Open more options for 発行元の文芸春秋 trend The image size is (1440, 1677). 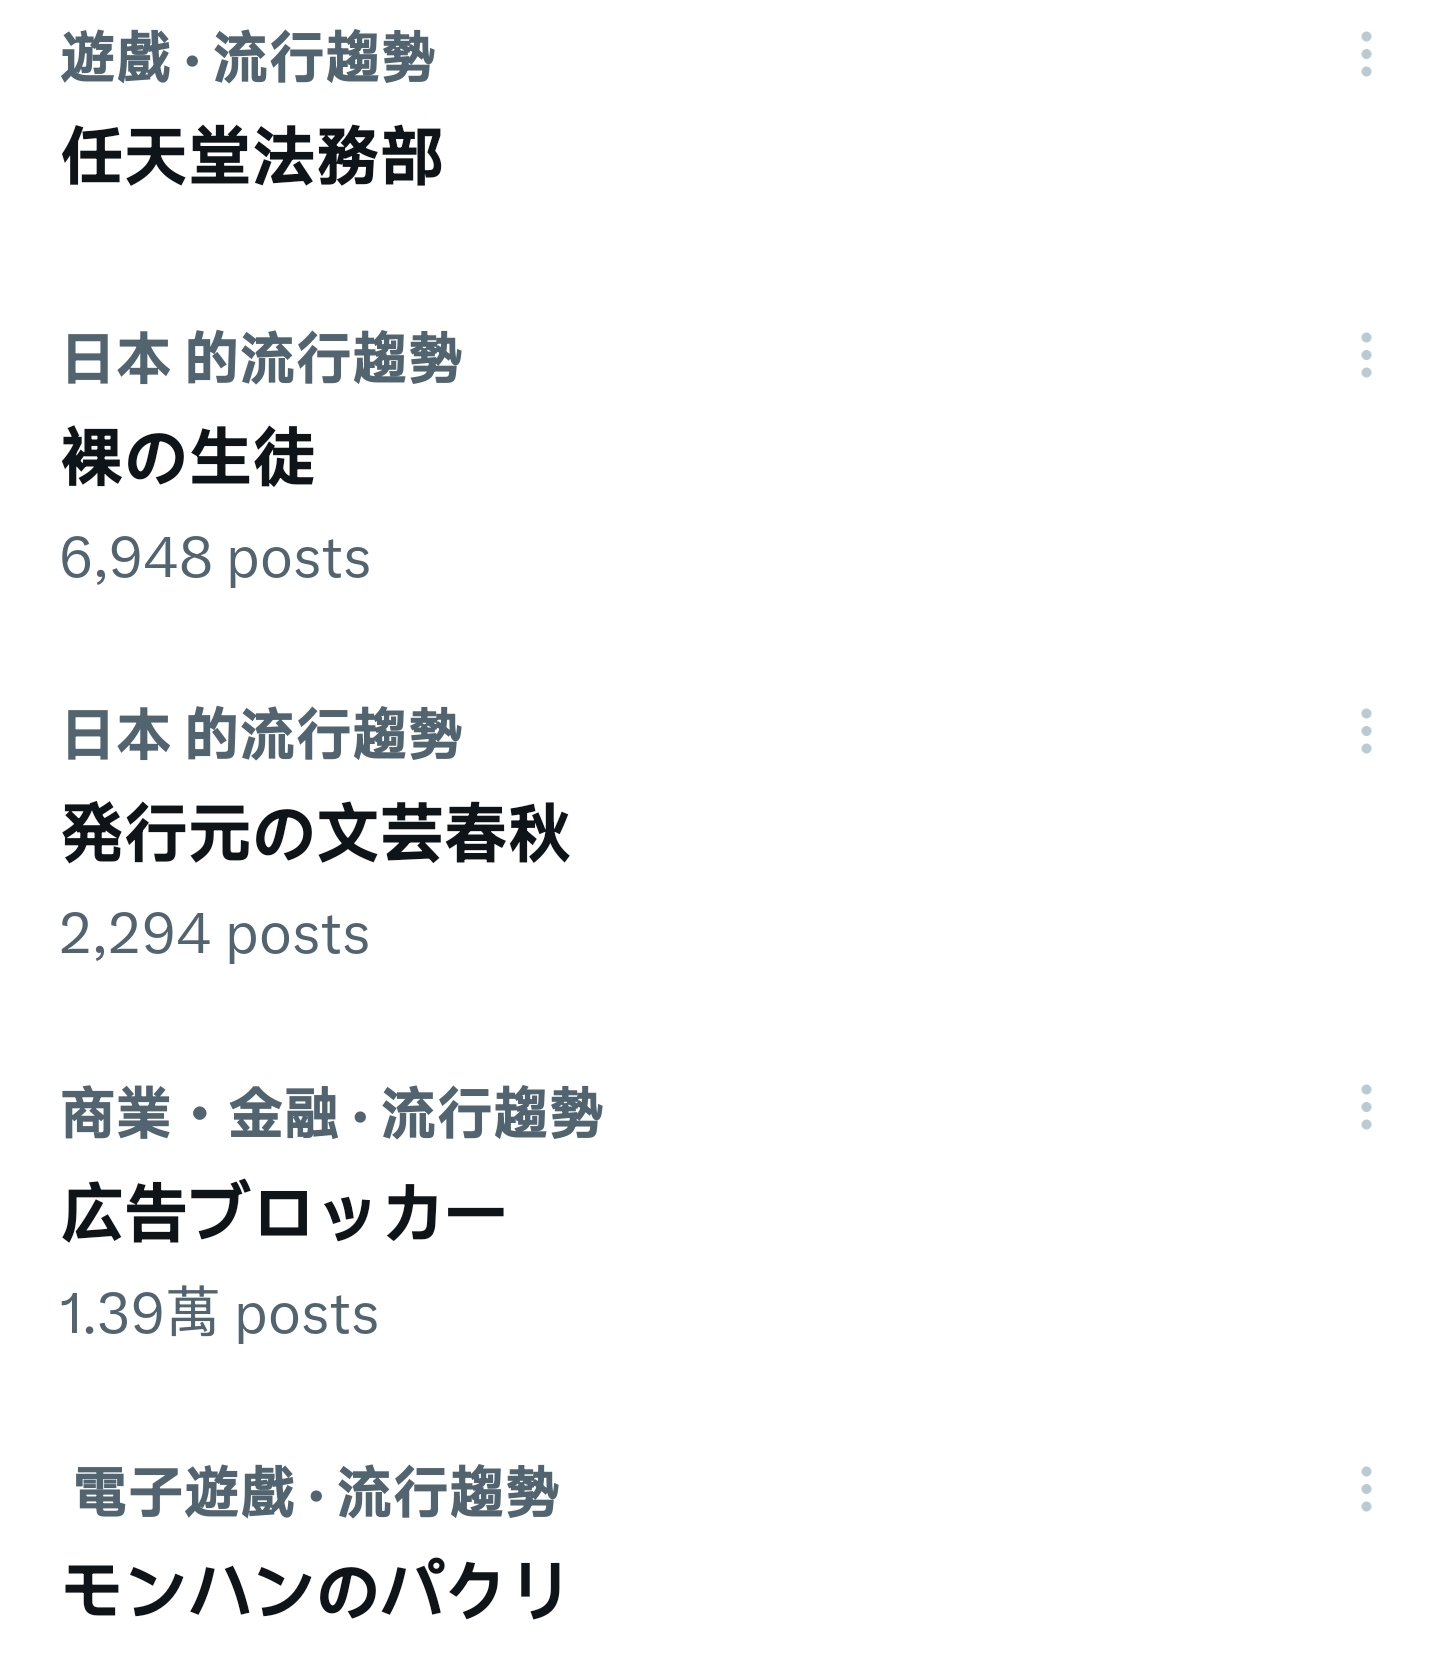1366,731
